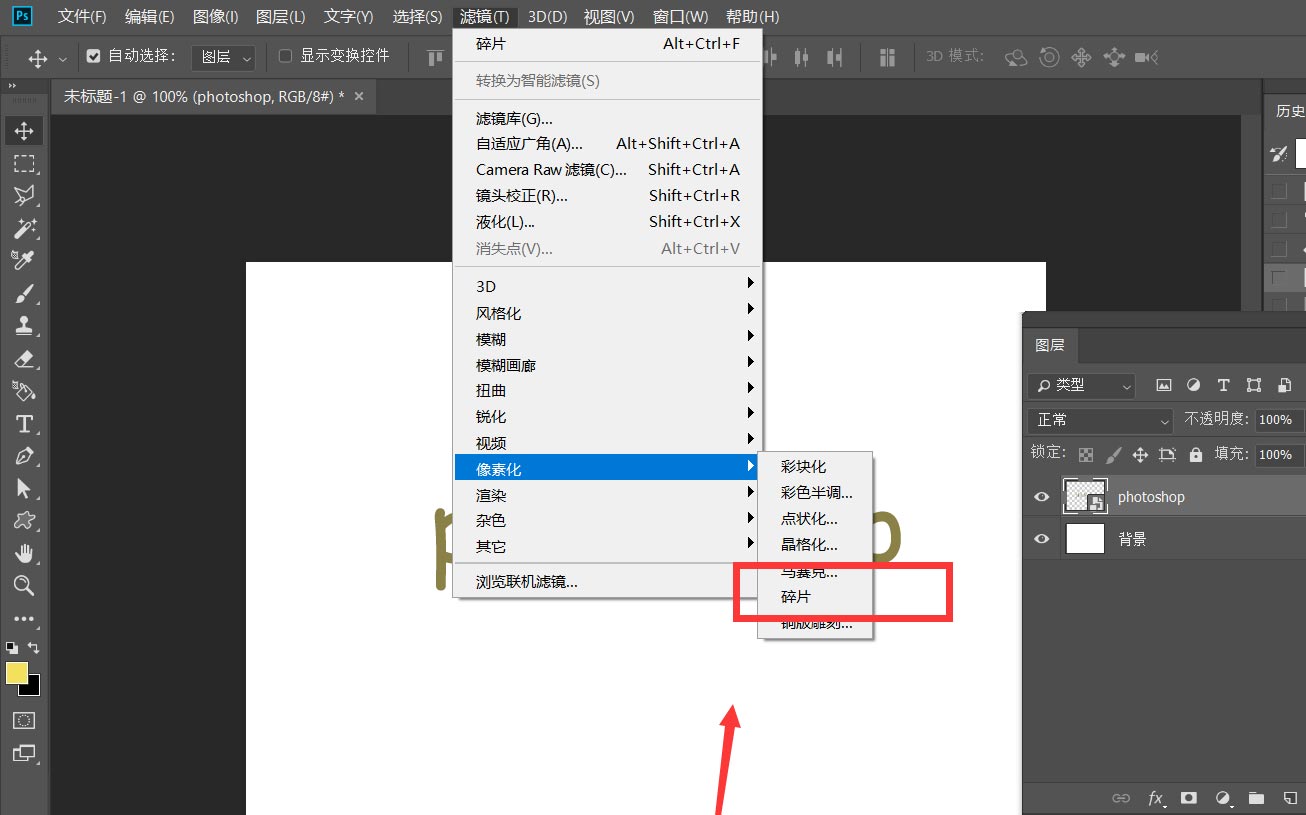Uncheck the 自动选择 checkbox
Image resolution: width=1306 pixels, height=815 pixels.
(x=93, y=56)
